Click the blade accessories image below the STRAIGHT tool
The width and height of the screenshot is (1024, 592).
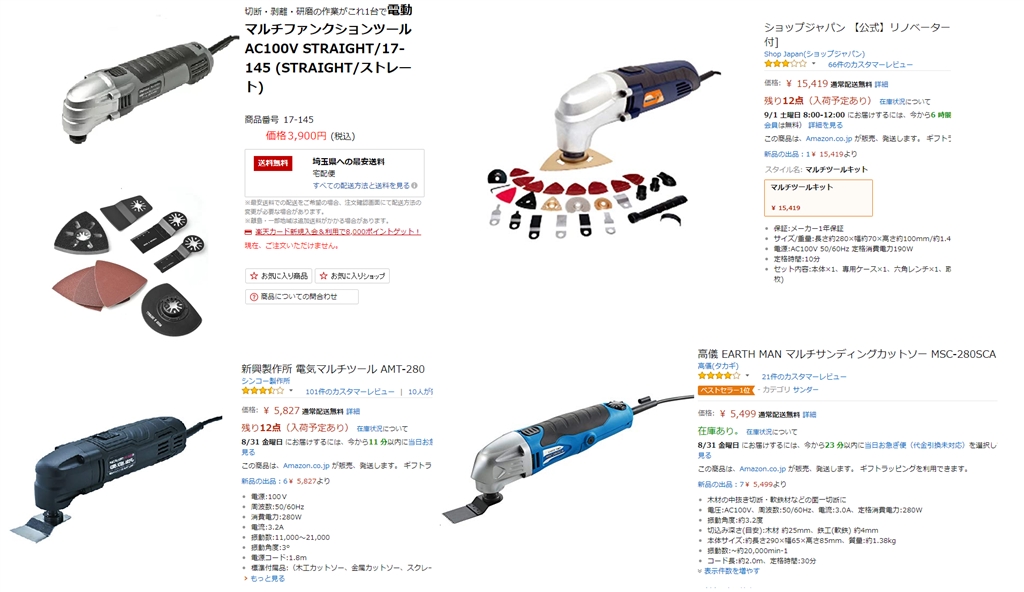point(131,261)
